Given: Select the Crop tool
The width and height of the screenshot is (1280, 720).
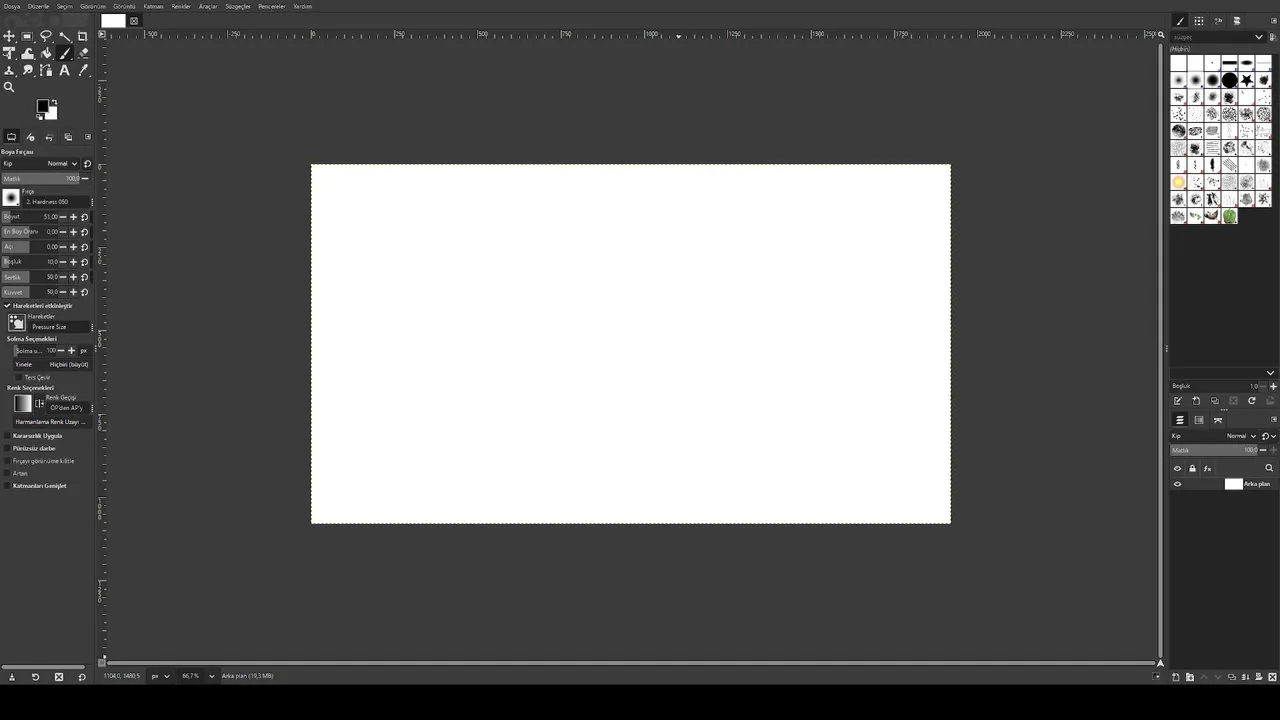Looking at the screenshot, I should pos(82,36).
